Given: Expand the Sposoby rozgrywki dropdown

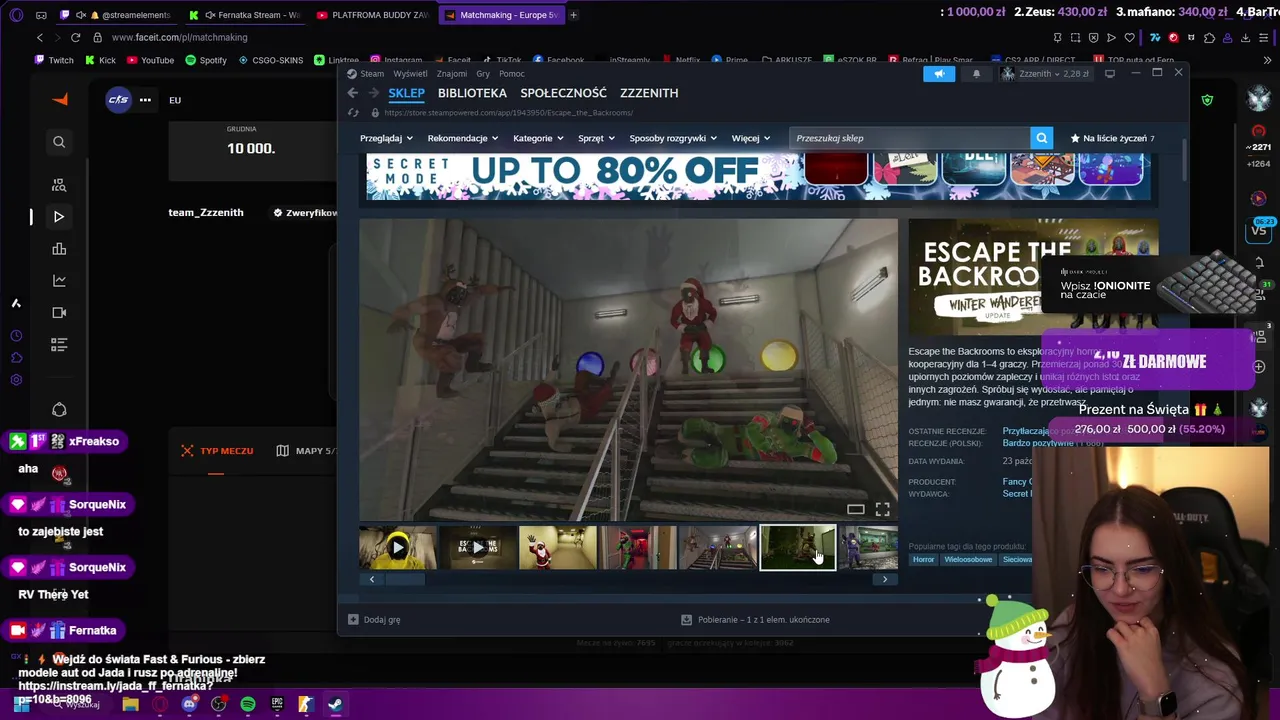Looking at the screenshot, I should tap(673, 138).
